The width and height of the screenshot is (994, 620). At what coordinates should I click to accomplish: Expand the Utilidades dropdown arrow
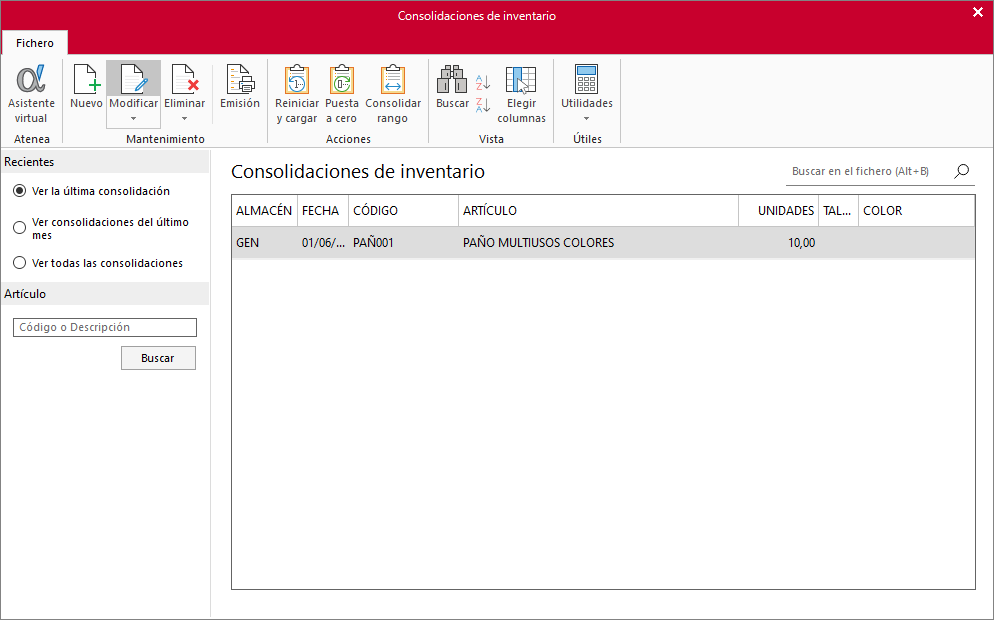coord(586,119)
